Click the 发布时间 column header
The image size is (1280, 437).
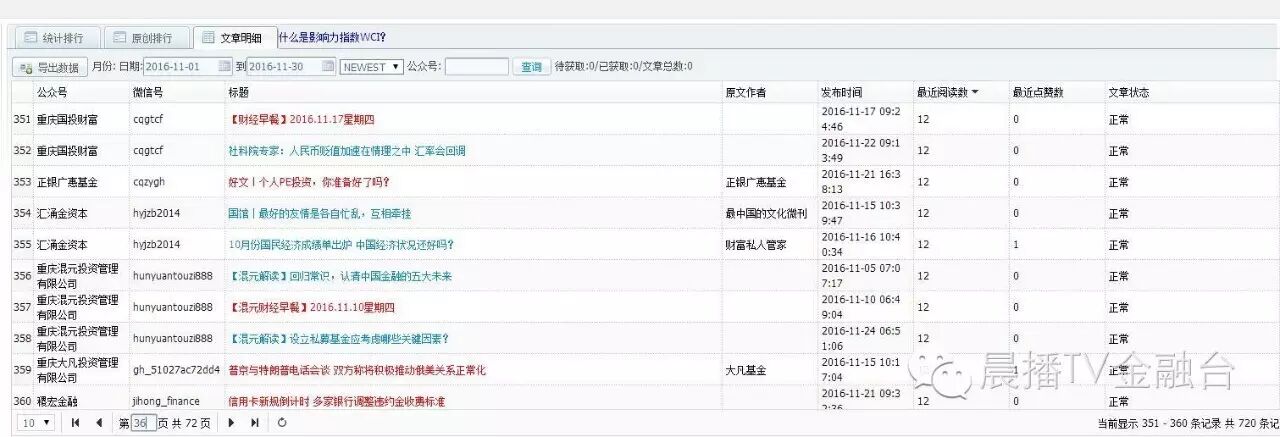[x=842, y=92]
